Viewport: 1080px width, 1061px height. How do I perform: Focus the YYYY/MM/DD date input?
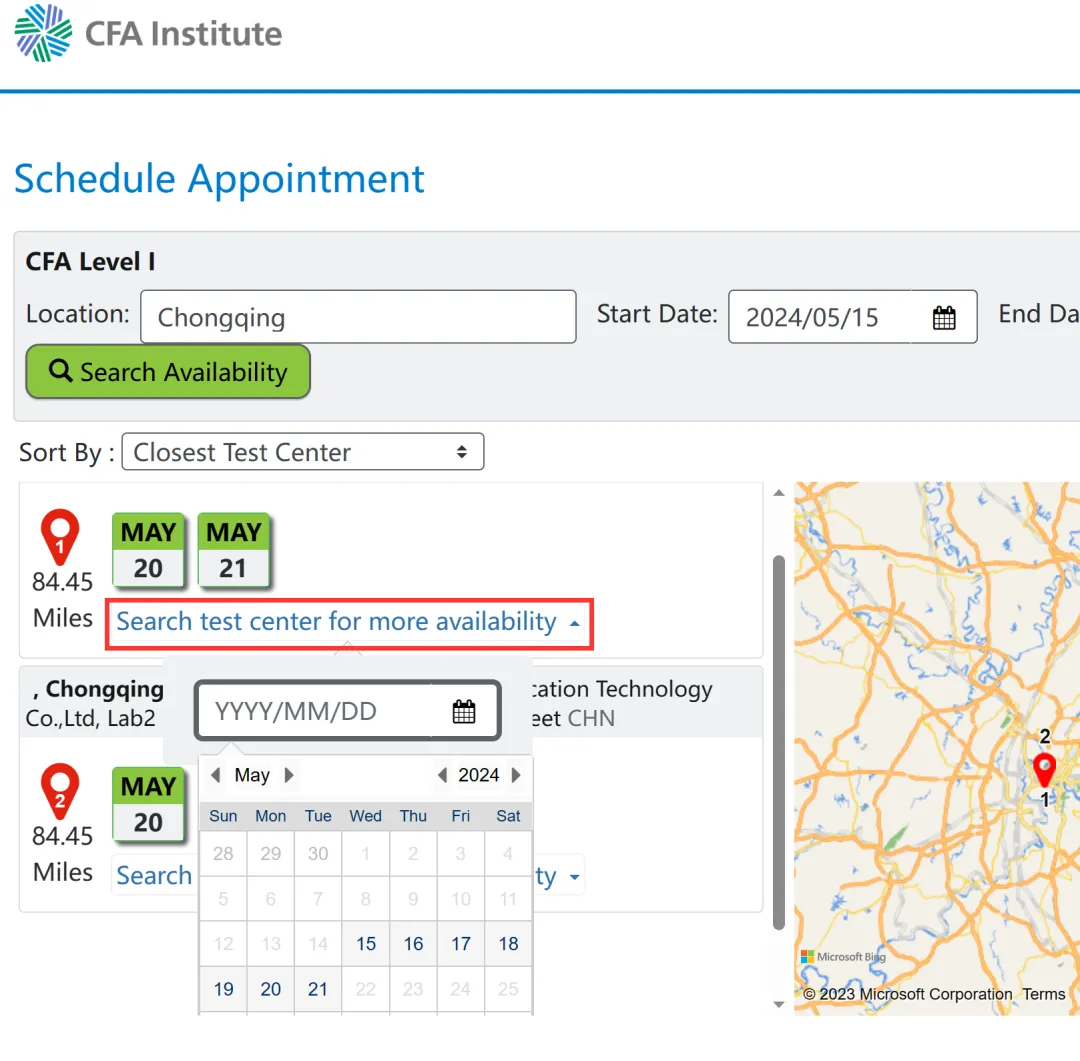coord(320,712)
